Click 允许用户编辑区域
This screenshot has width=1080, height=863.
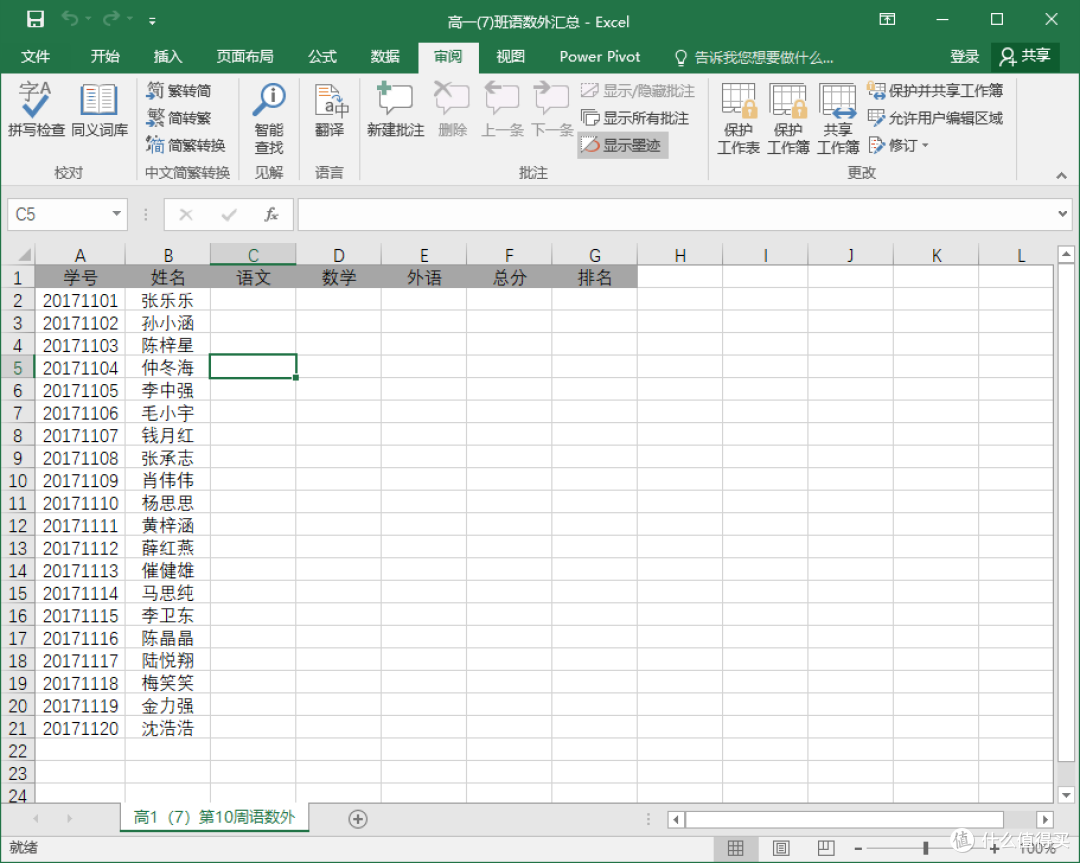point(935,118)
